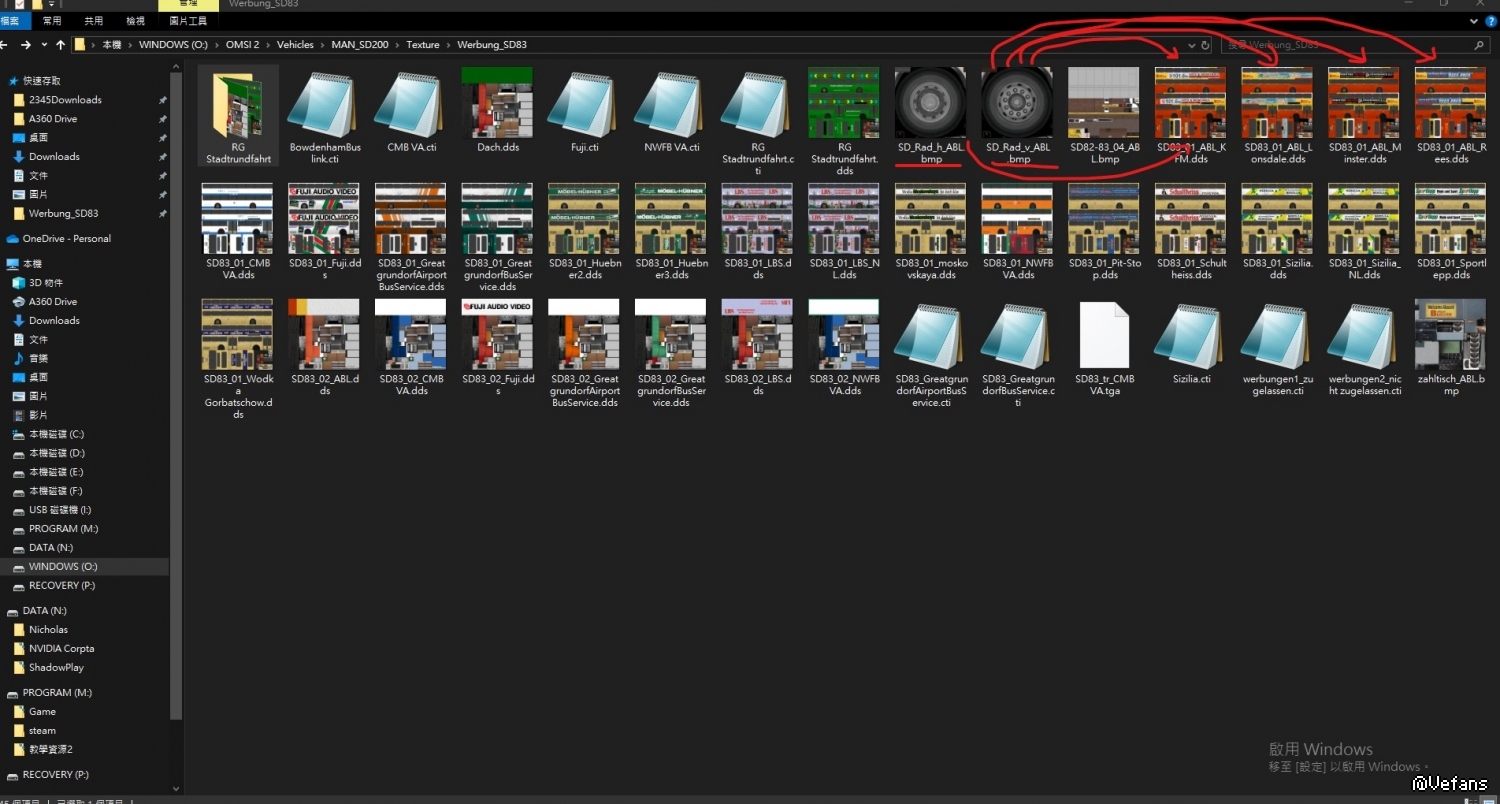Select the SD83_01_NWFB VA.dds thumbnail
The height and width of the screenshot is (804, 1500).
(x=1017, y=219)
